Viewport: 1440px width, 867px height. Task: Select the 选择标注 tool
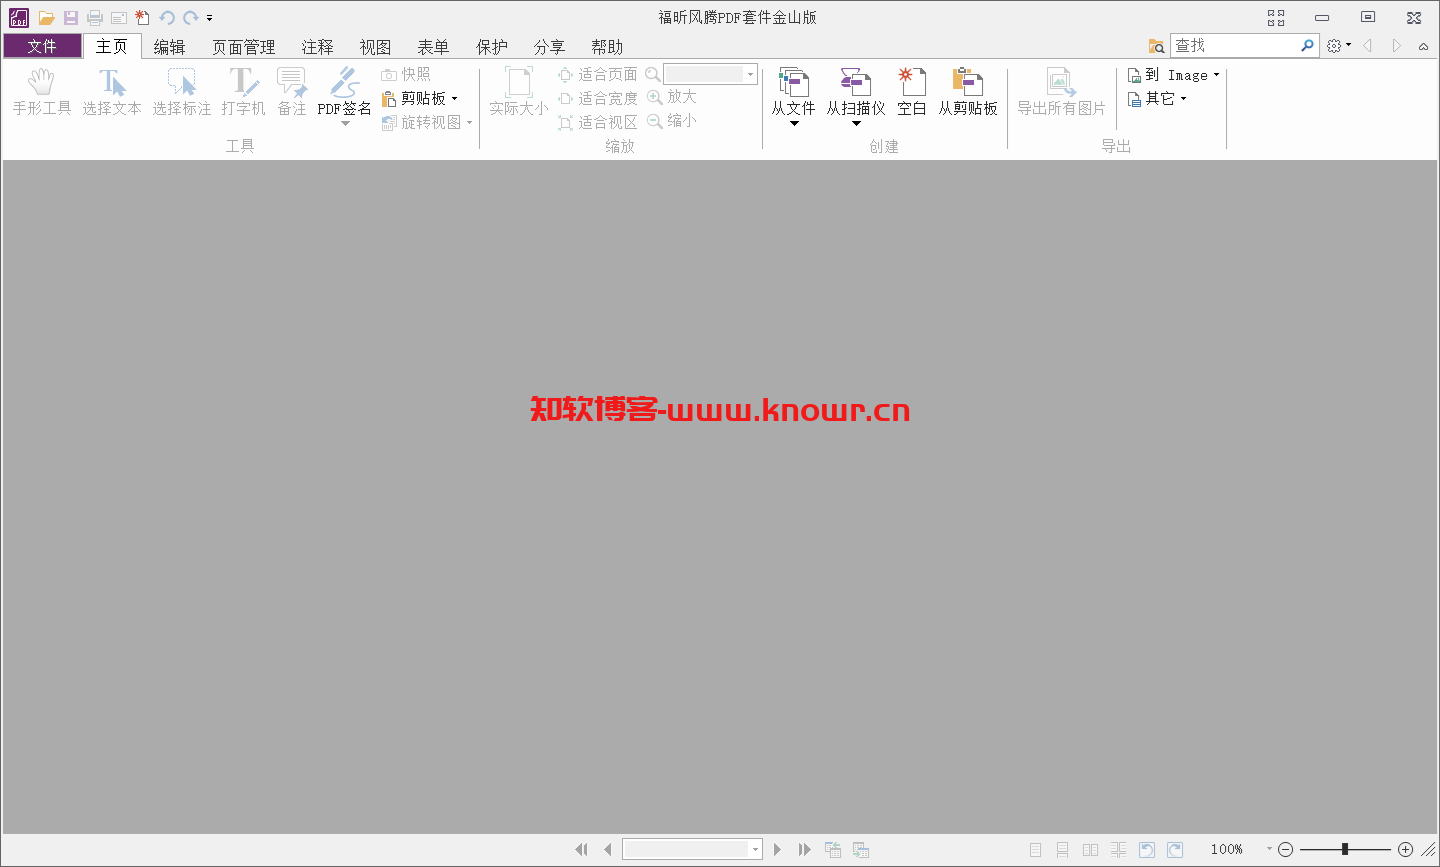182,92
